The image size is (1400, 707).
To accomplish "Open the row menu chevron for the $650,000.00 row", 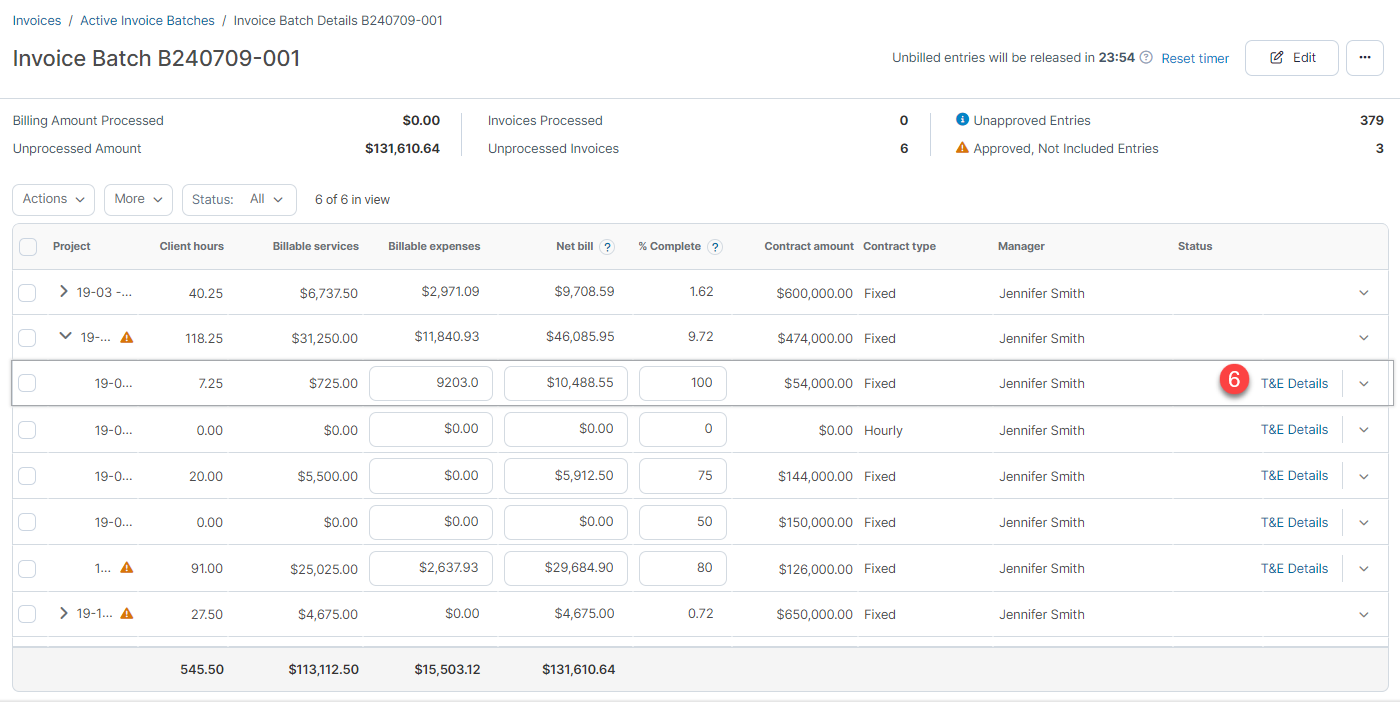I will (x=1364, y=614).
